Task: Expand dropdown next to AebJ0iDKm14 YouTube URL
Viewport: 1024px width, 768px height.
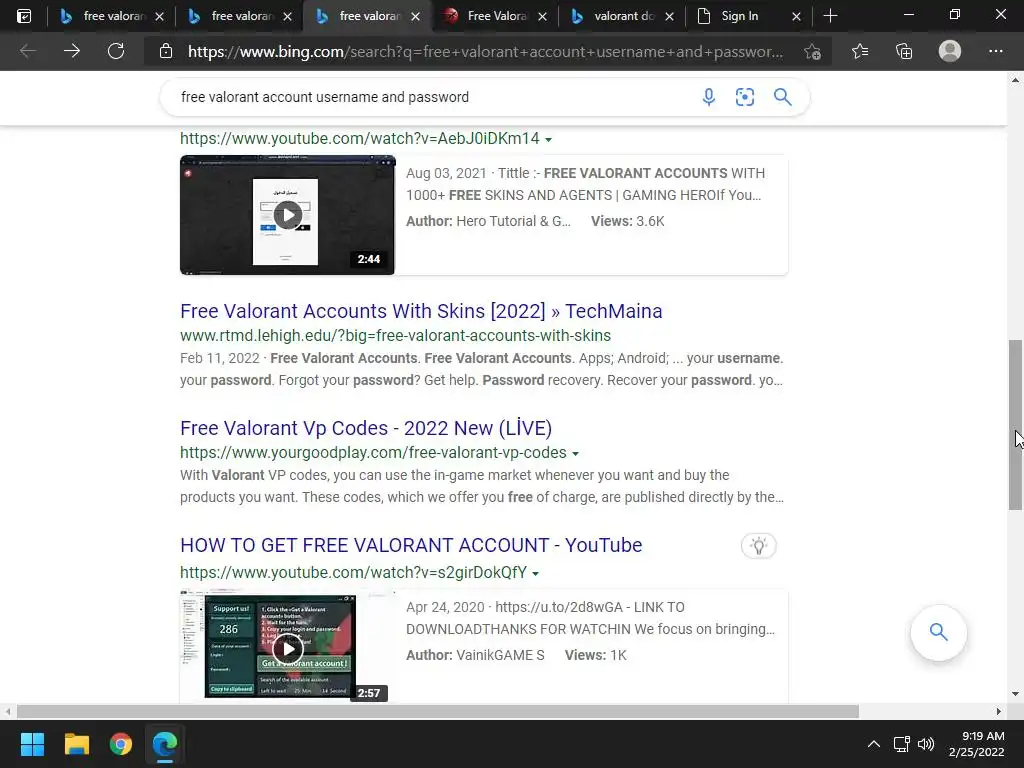Action: point(549,140)
